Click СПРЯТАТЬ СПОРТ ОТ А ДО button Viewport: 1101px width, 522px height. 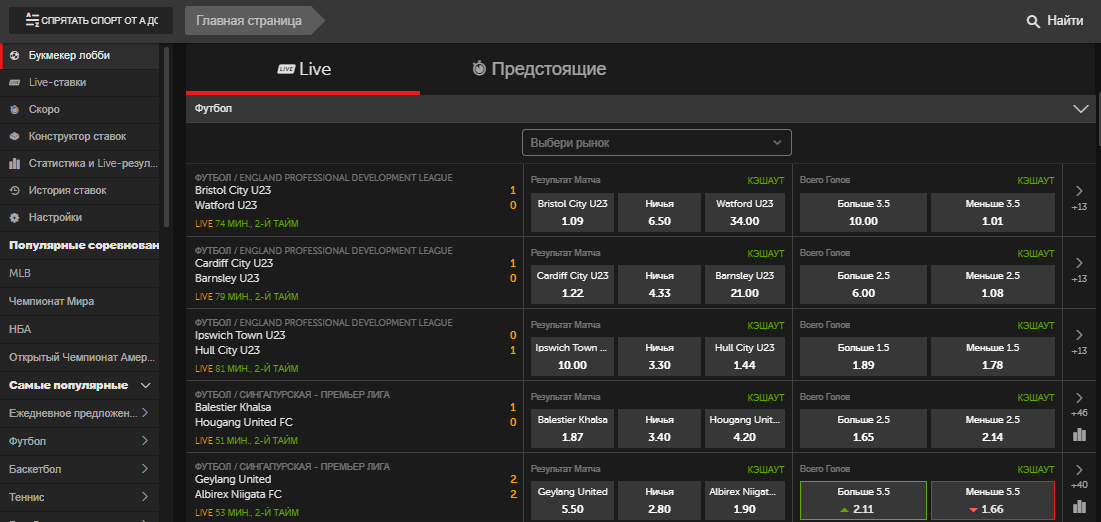(x=91, y=20)
